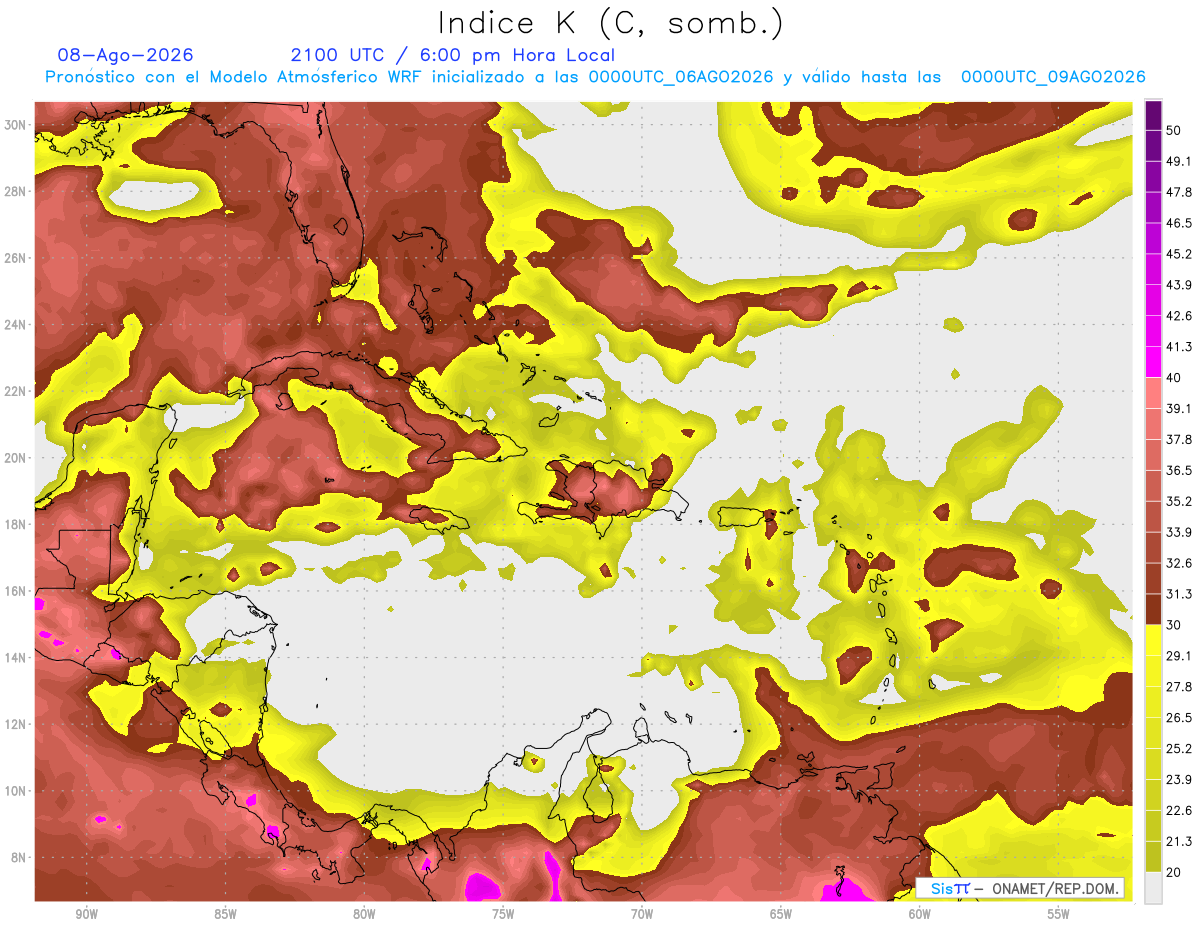Click the latitude axis label "30N"
Viewport: 1200px width, 927px height.
click(16, 125)
